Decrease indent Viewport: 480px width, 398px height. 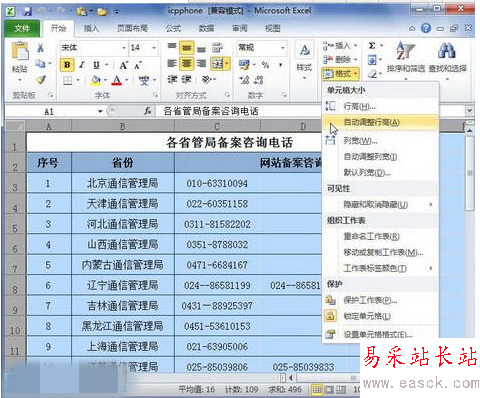[x=172, y=79]
